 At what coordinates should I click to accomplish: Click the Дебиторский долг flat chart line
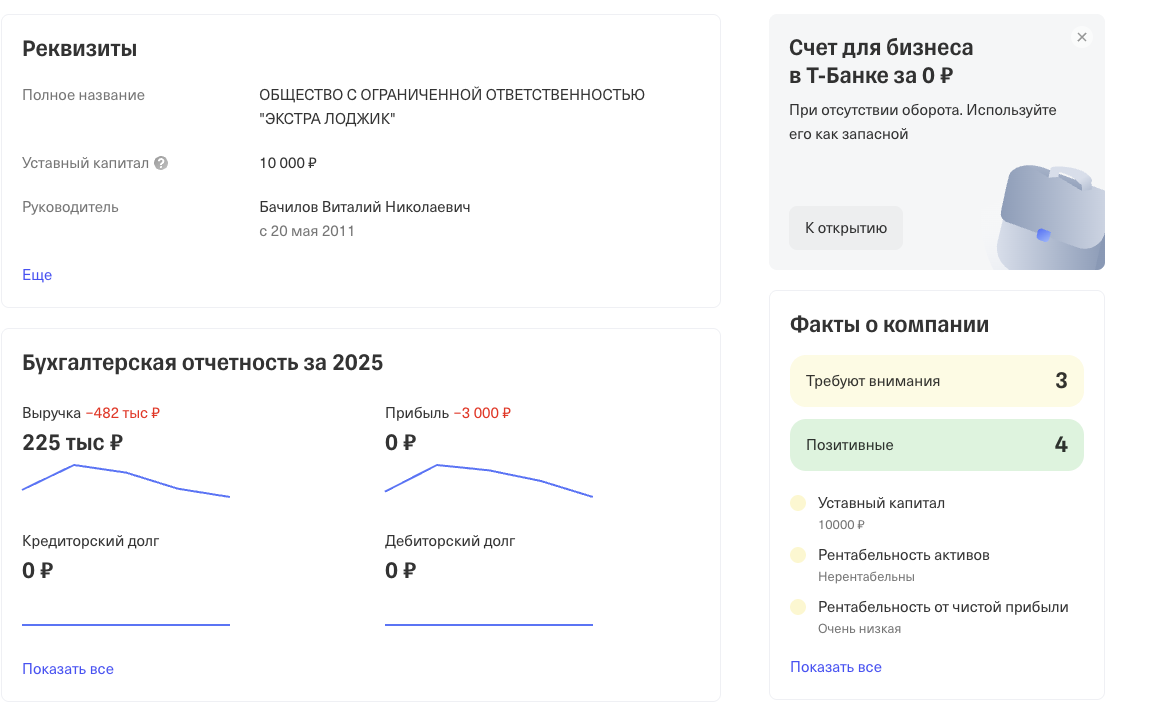click(489, 625)
